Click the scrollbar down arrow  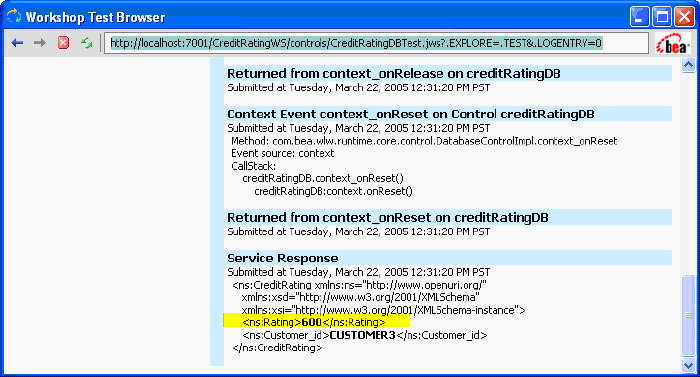pos(688,365)
